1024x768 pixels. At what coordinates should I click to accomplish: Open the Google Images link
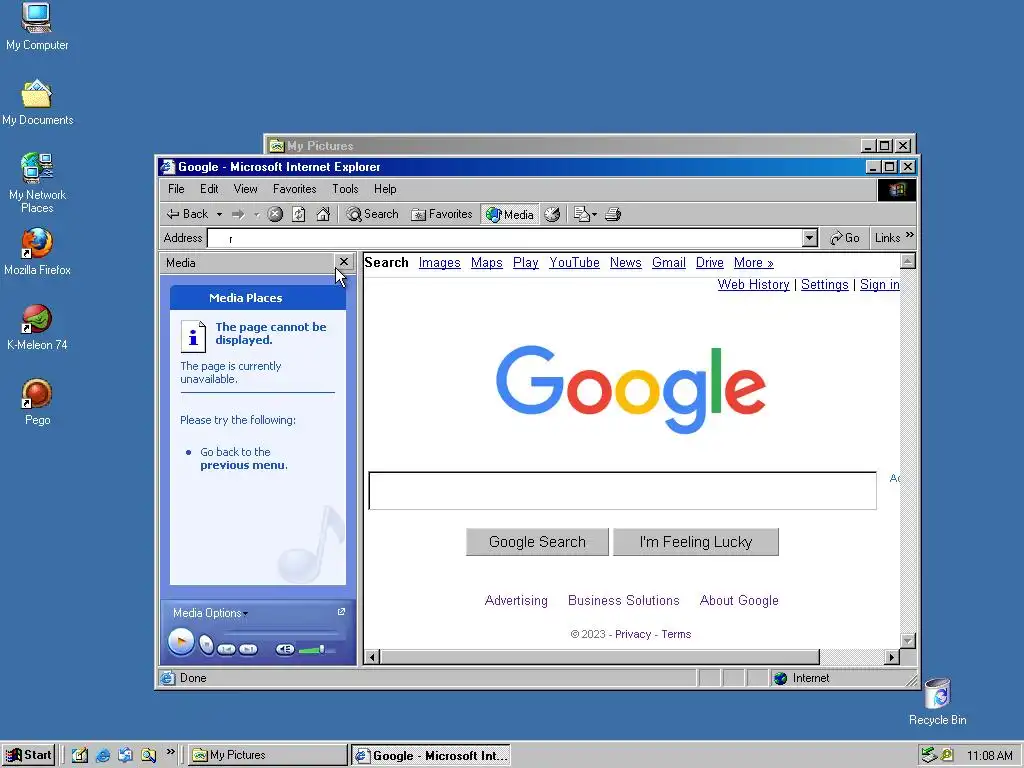440,263
